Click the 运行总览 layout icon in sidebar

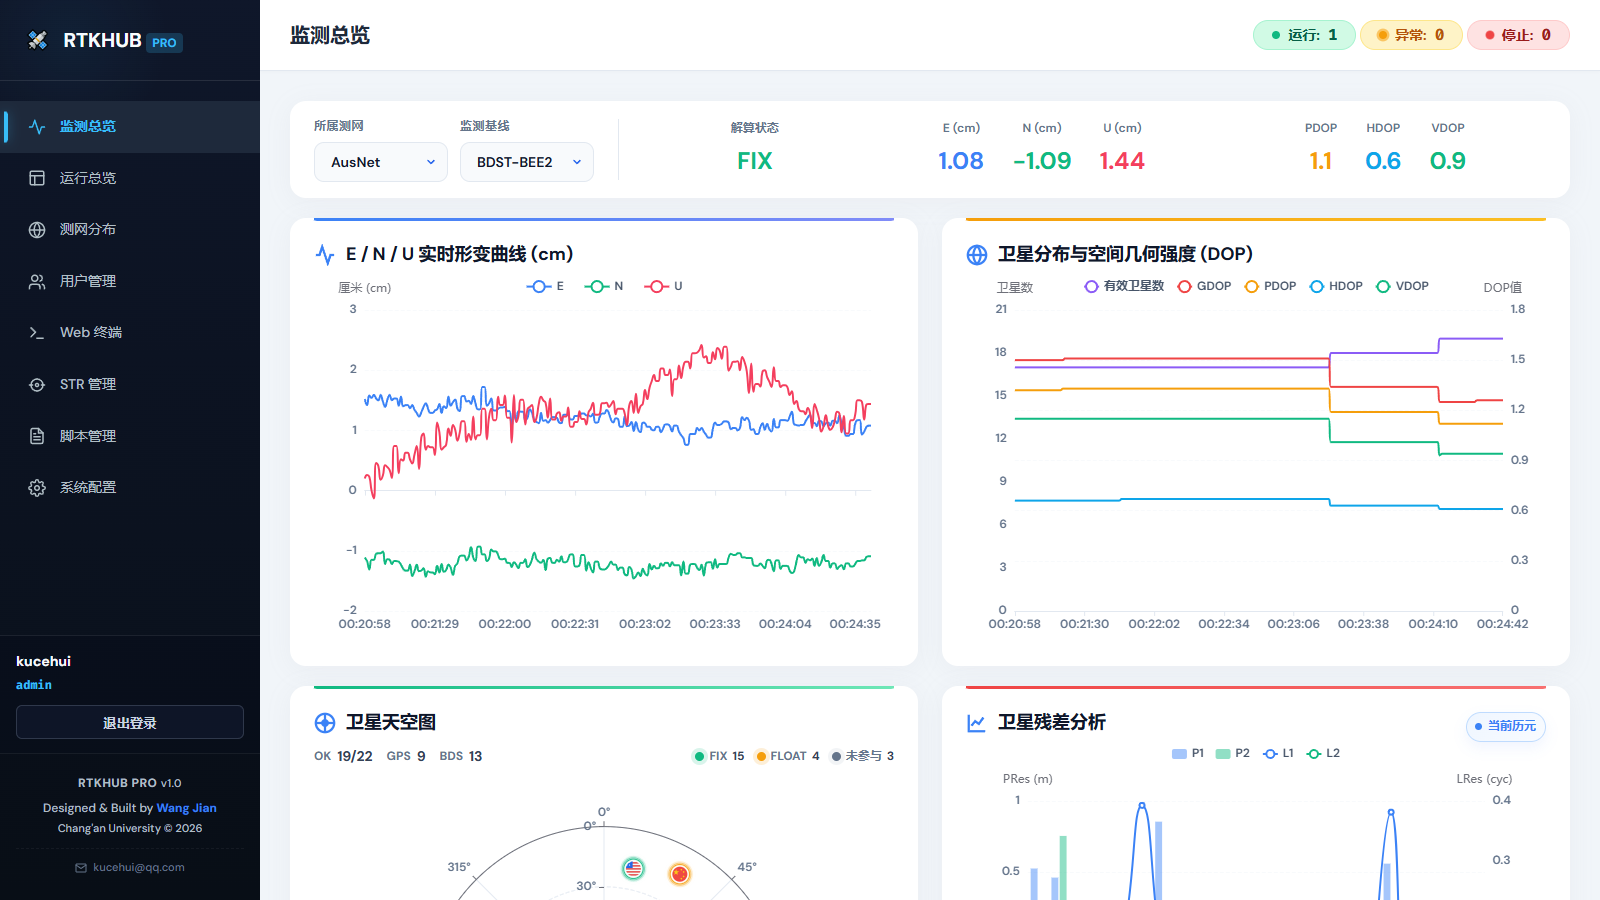tap(37, 178)
